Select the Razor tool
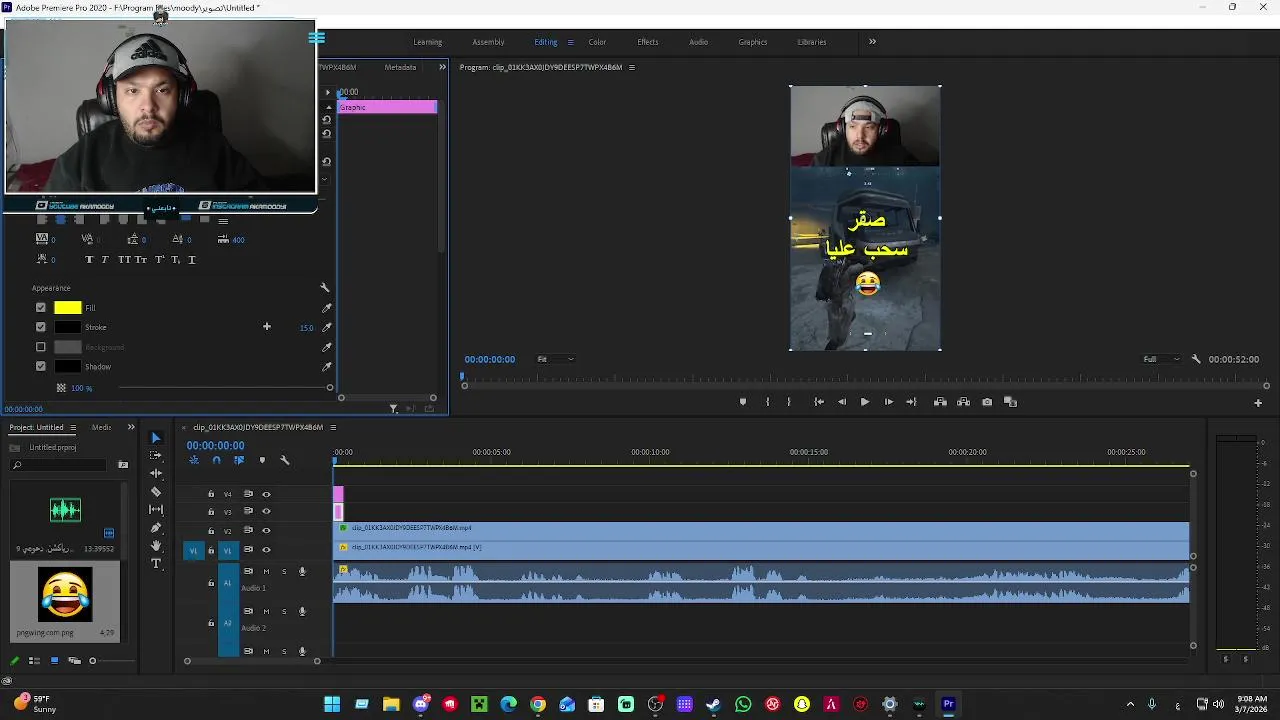1280x720 pixels. 155,491
